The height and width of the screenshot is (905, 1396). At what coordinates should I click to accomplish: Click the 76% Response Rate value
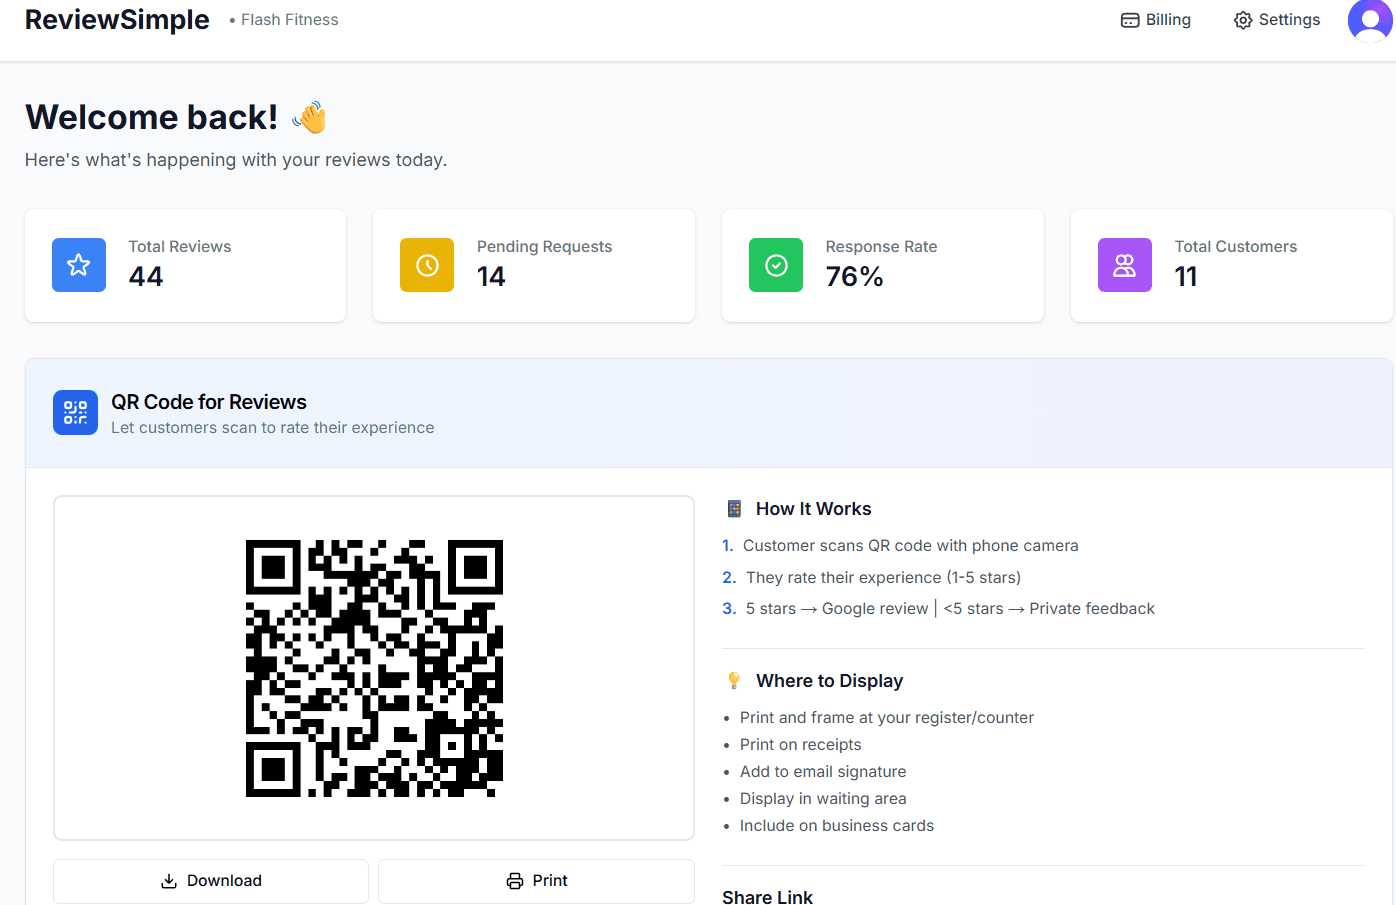tap(854, 276)
